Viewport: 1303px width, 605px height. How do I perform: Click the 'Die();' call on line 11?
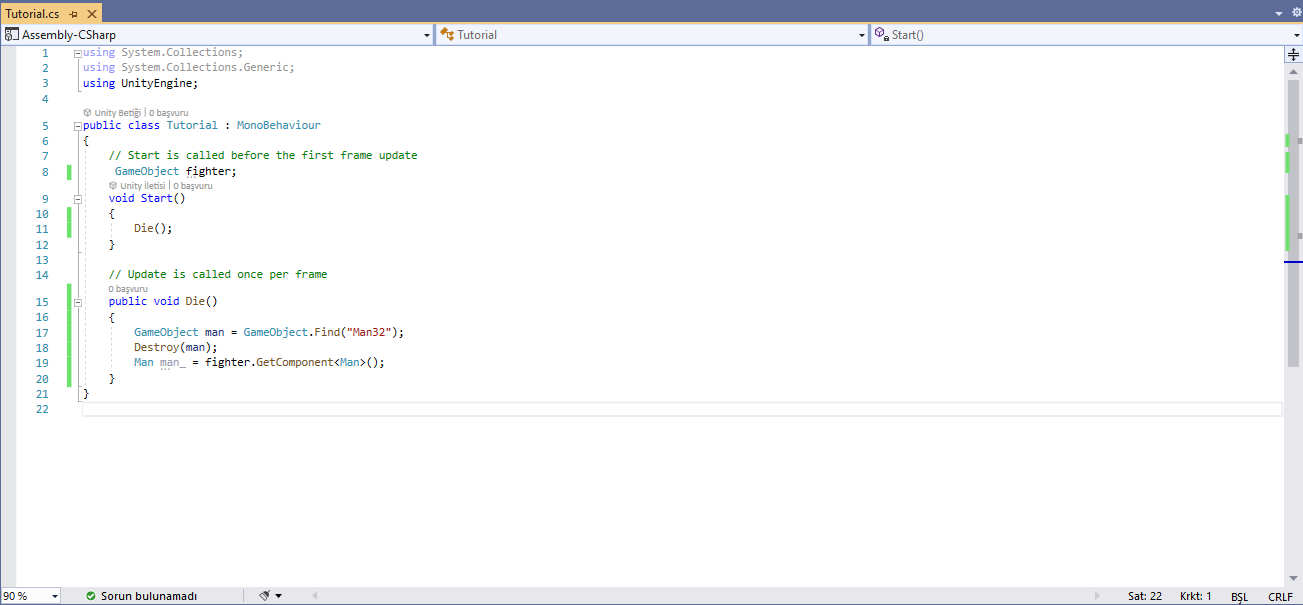[x=154, y=228]
